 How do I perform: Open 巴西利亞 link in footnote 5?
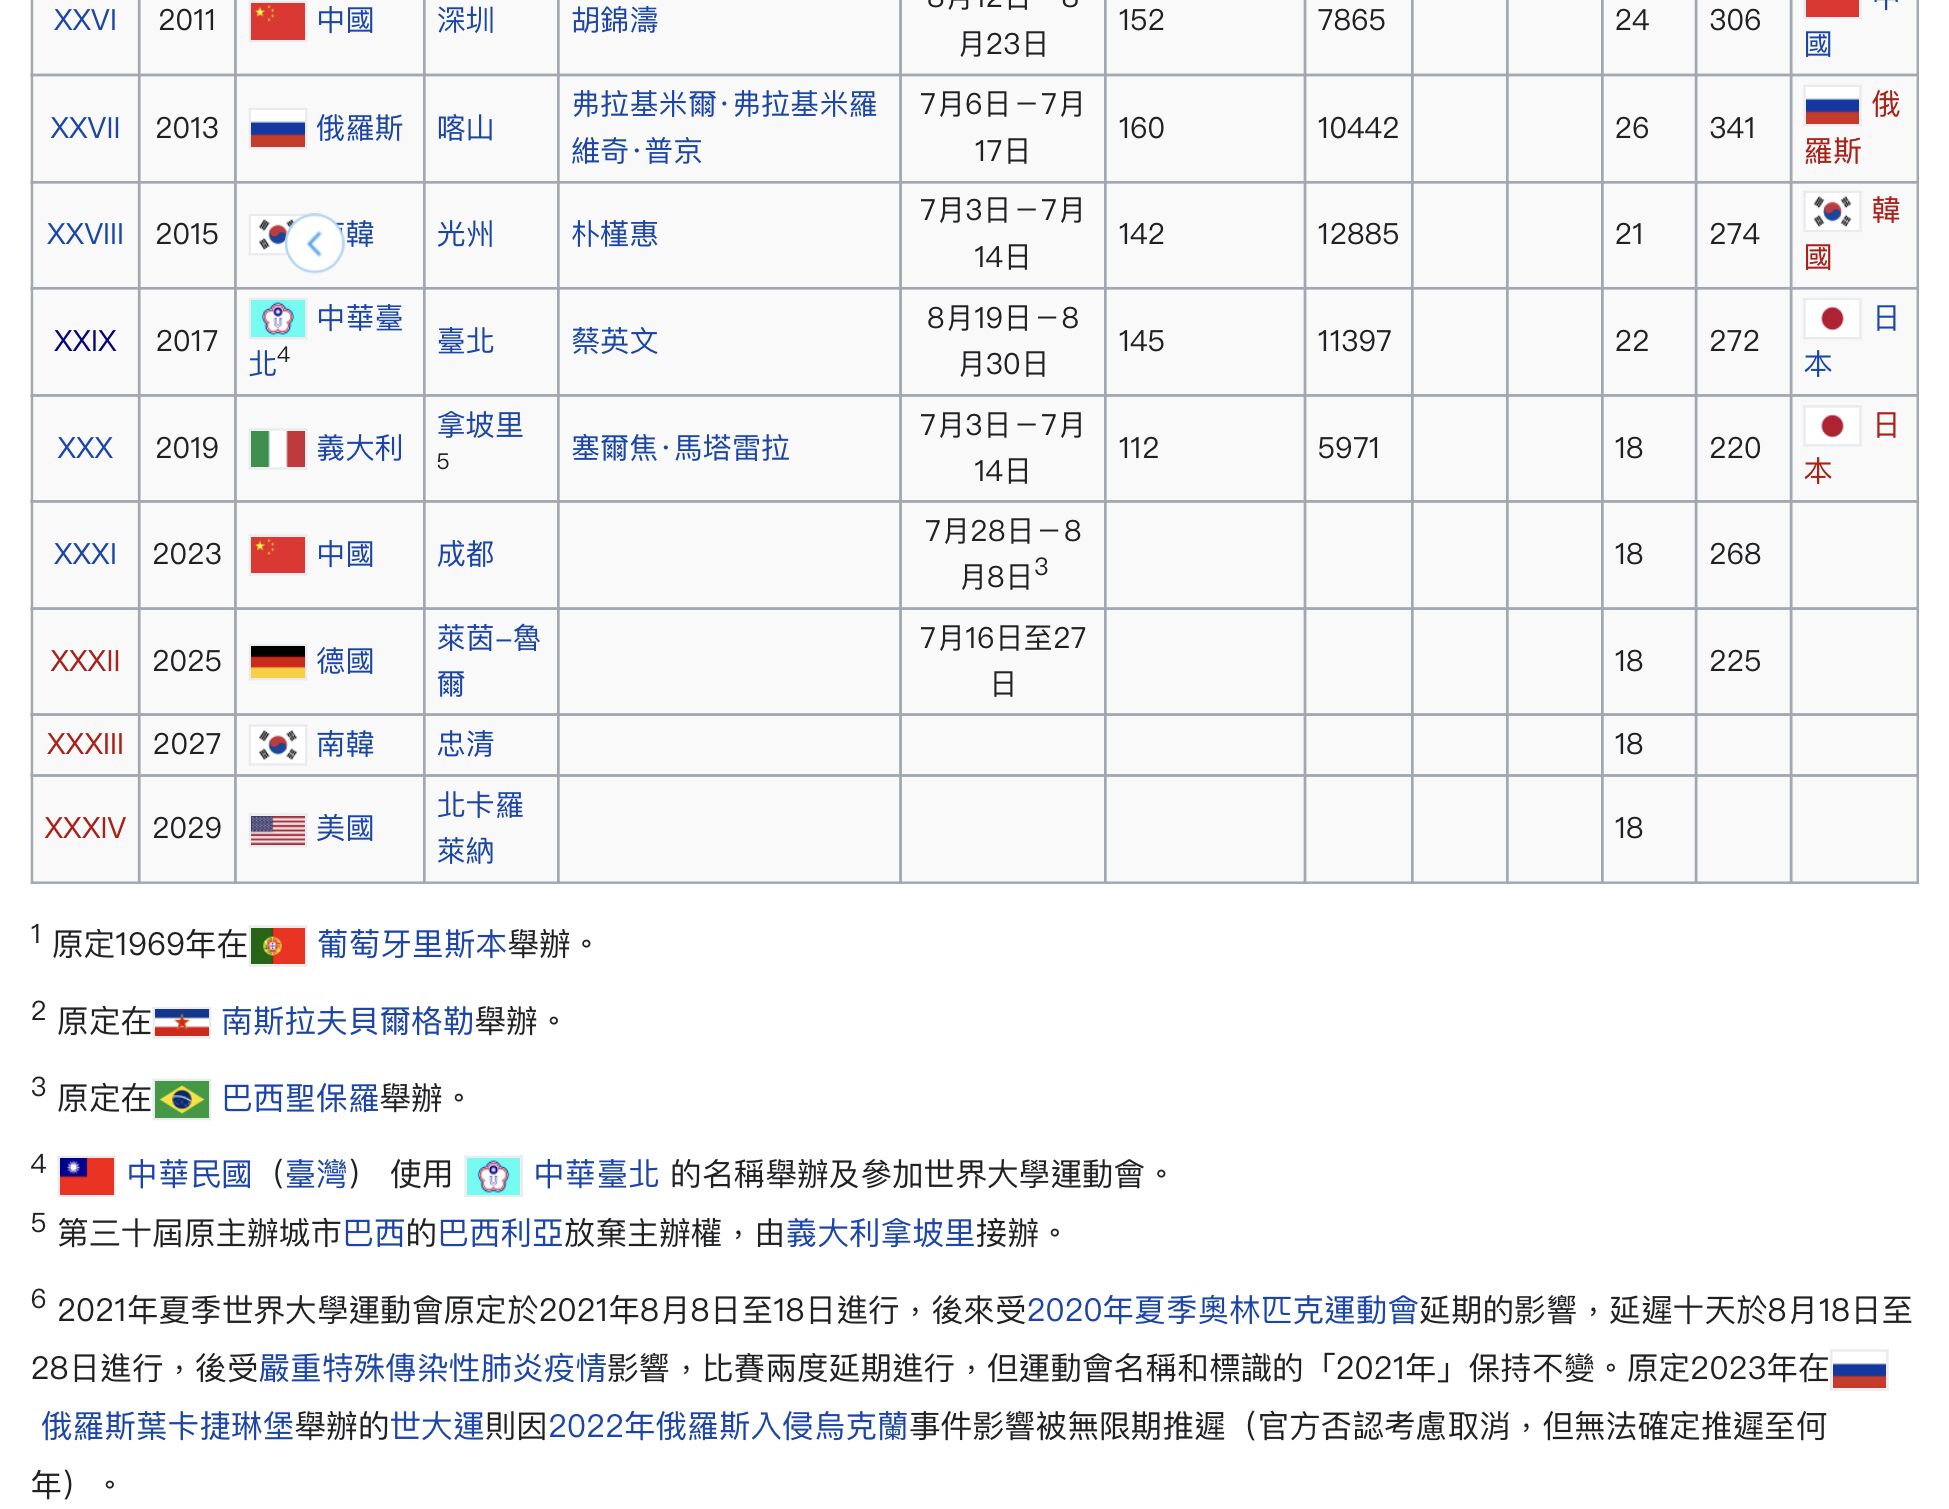[x=500, y=1234]
